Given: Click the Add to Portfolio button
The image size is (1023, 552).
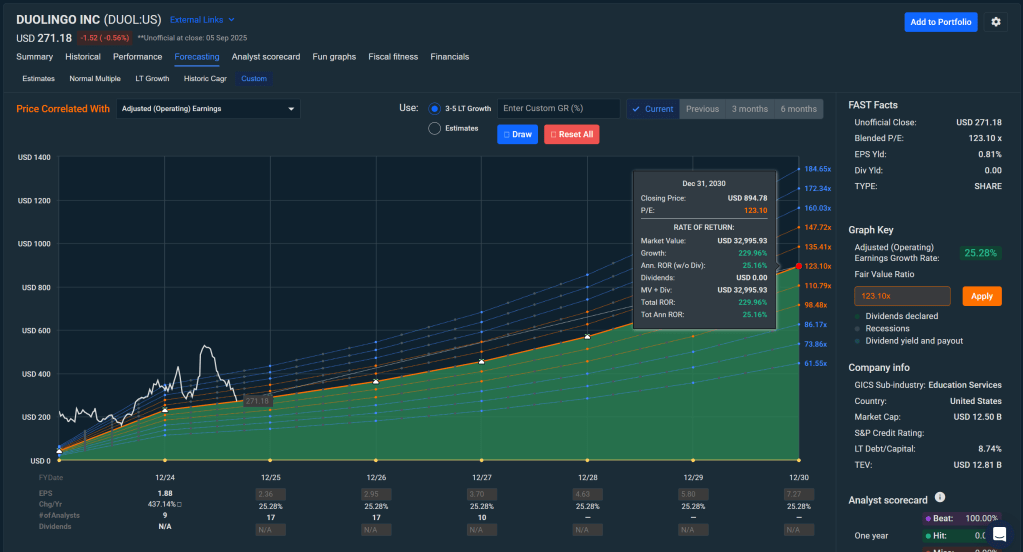Looking at the screenshot, I should [940, 22].
